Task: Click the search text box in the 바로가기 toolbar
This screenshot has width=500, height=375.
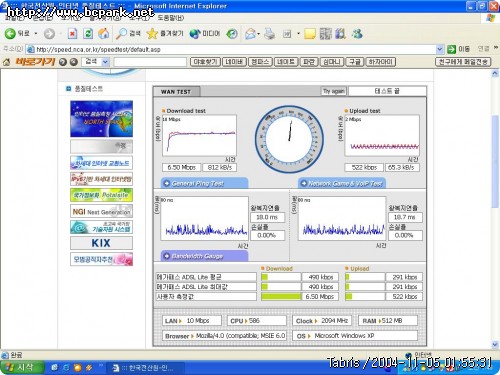Action: pos(150,62)
